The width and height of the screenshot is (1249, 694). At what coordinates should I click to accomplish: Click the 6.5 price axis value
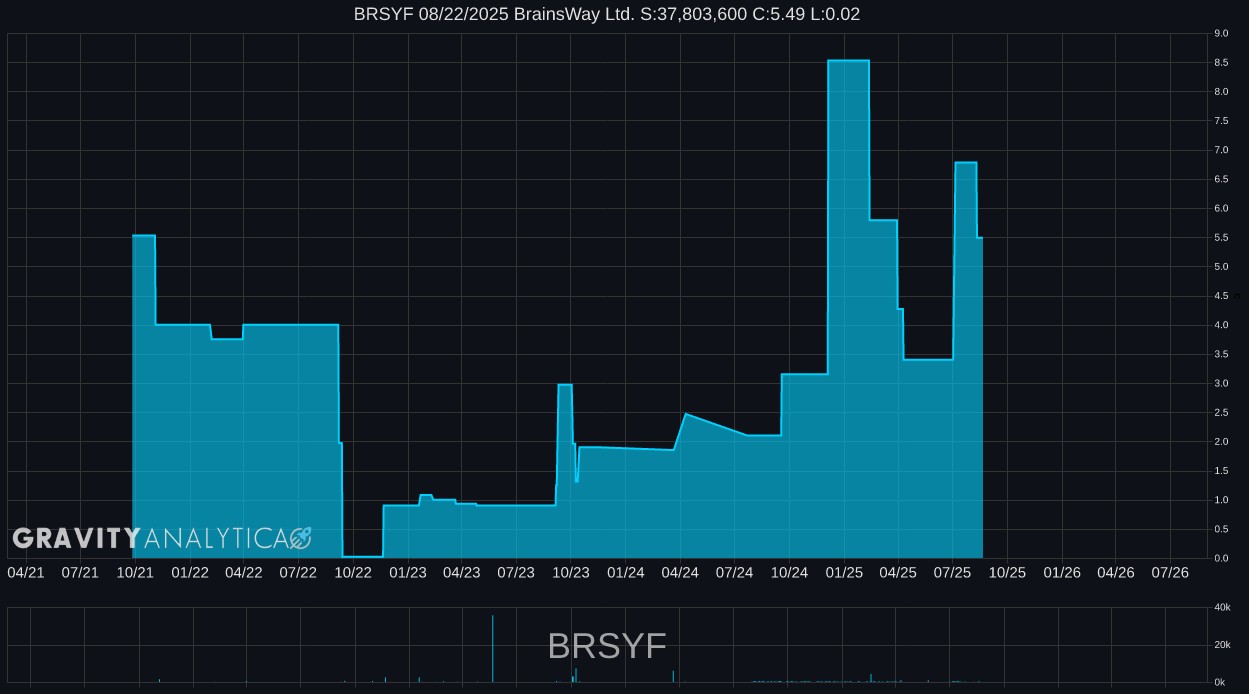click(1221, 179)
